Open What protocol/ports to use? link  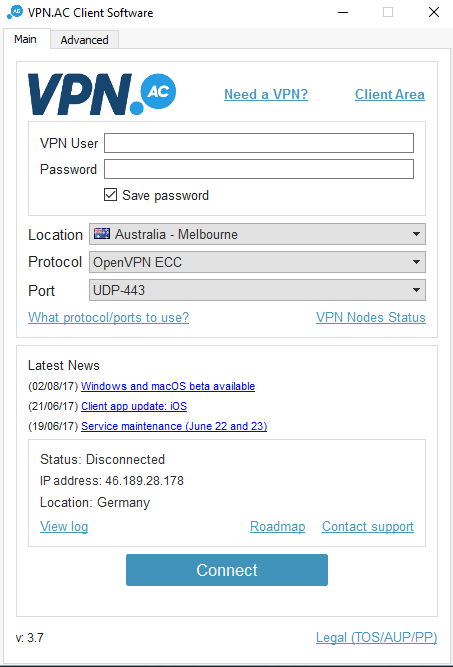[x=108, y=317]
